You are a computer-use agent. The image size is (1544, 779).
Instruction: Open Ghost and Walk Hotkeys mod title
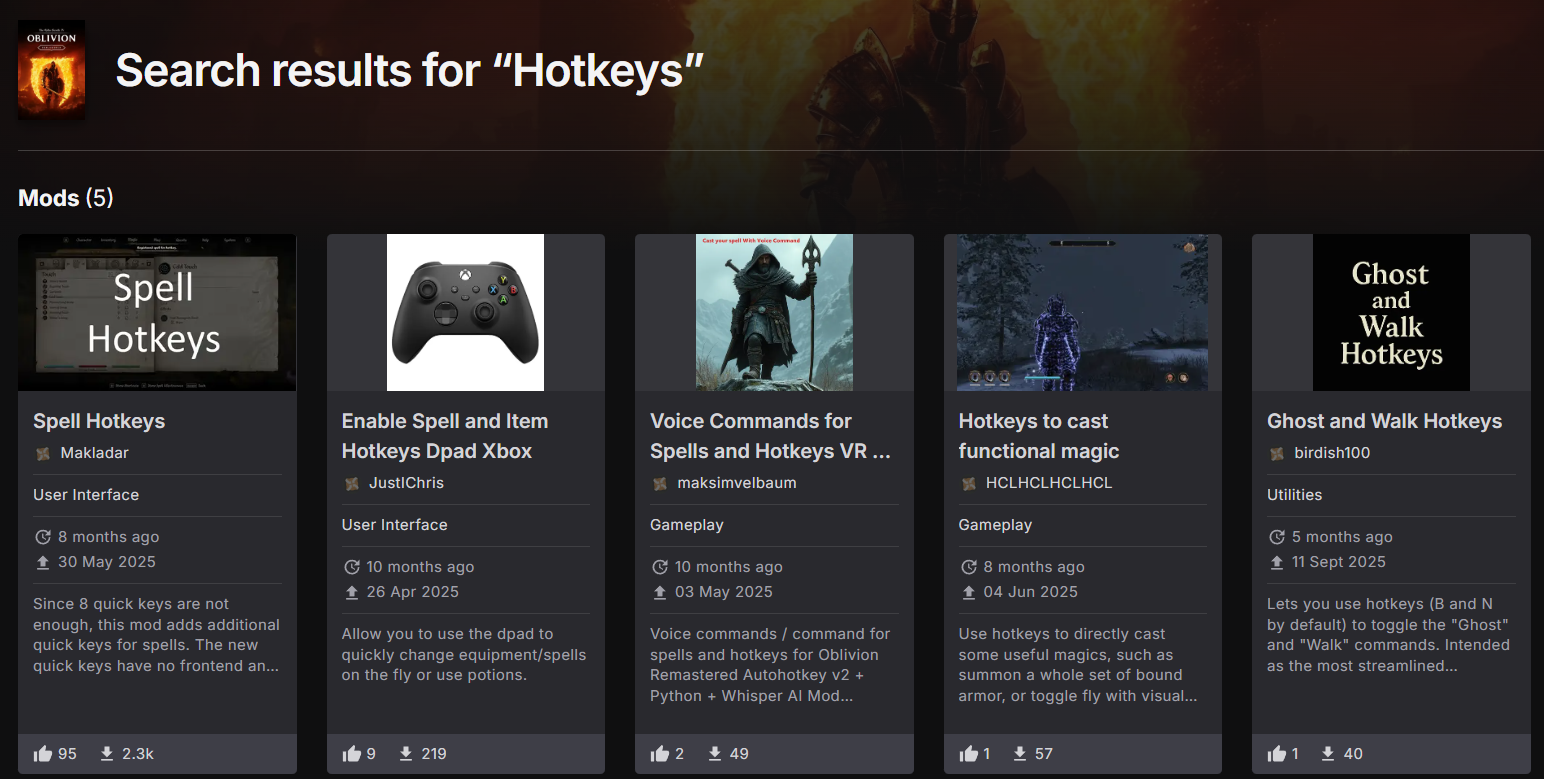(1384, 421)
